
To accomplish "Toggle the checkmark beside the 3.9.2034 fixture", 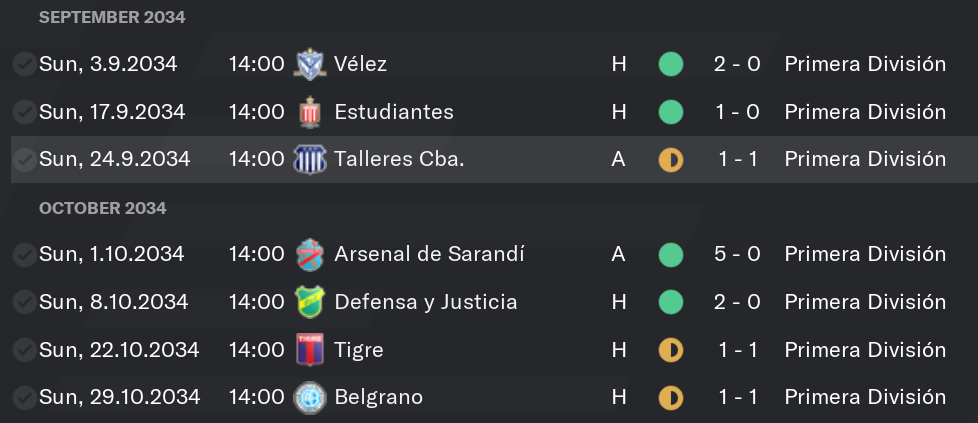I will (x=24, y=64).
